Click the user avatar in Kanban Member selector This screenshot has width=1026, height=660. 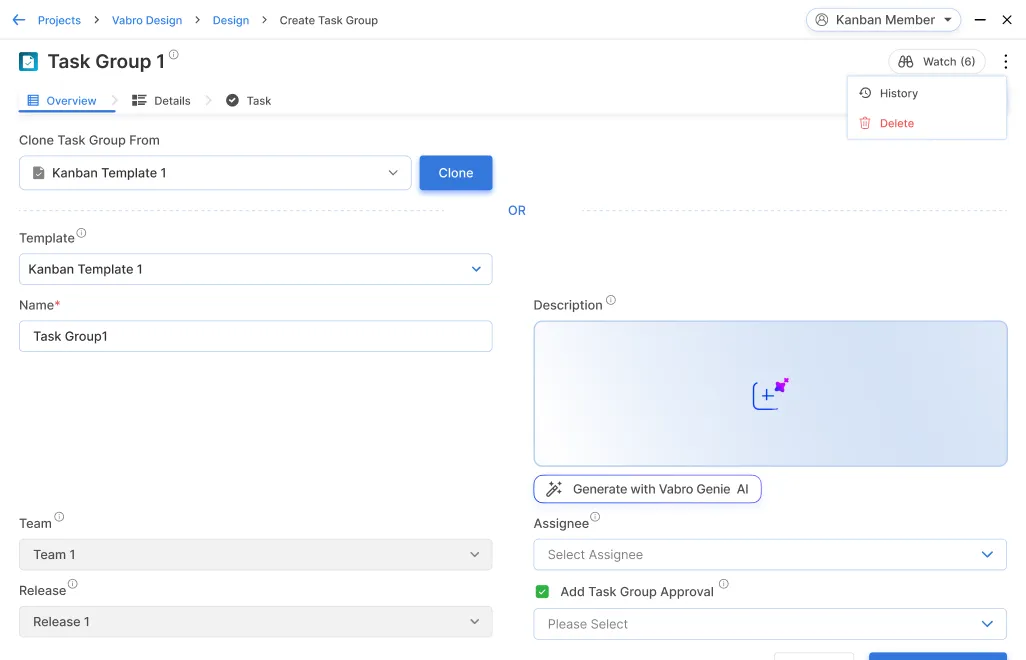pyautogui.click(x=821, y=19)
